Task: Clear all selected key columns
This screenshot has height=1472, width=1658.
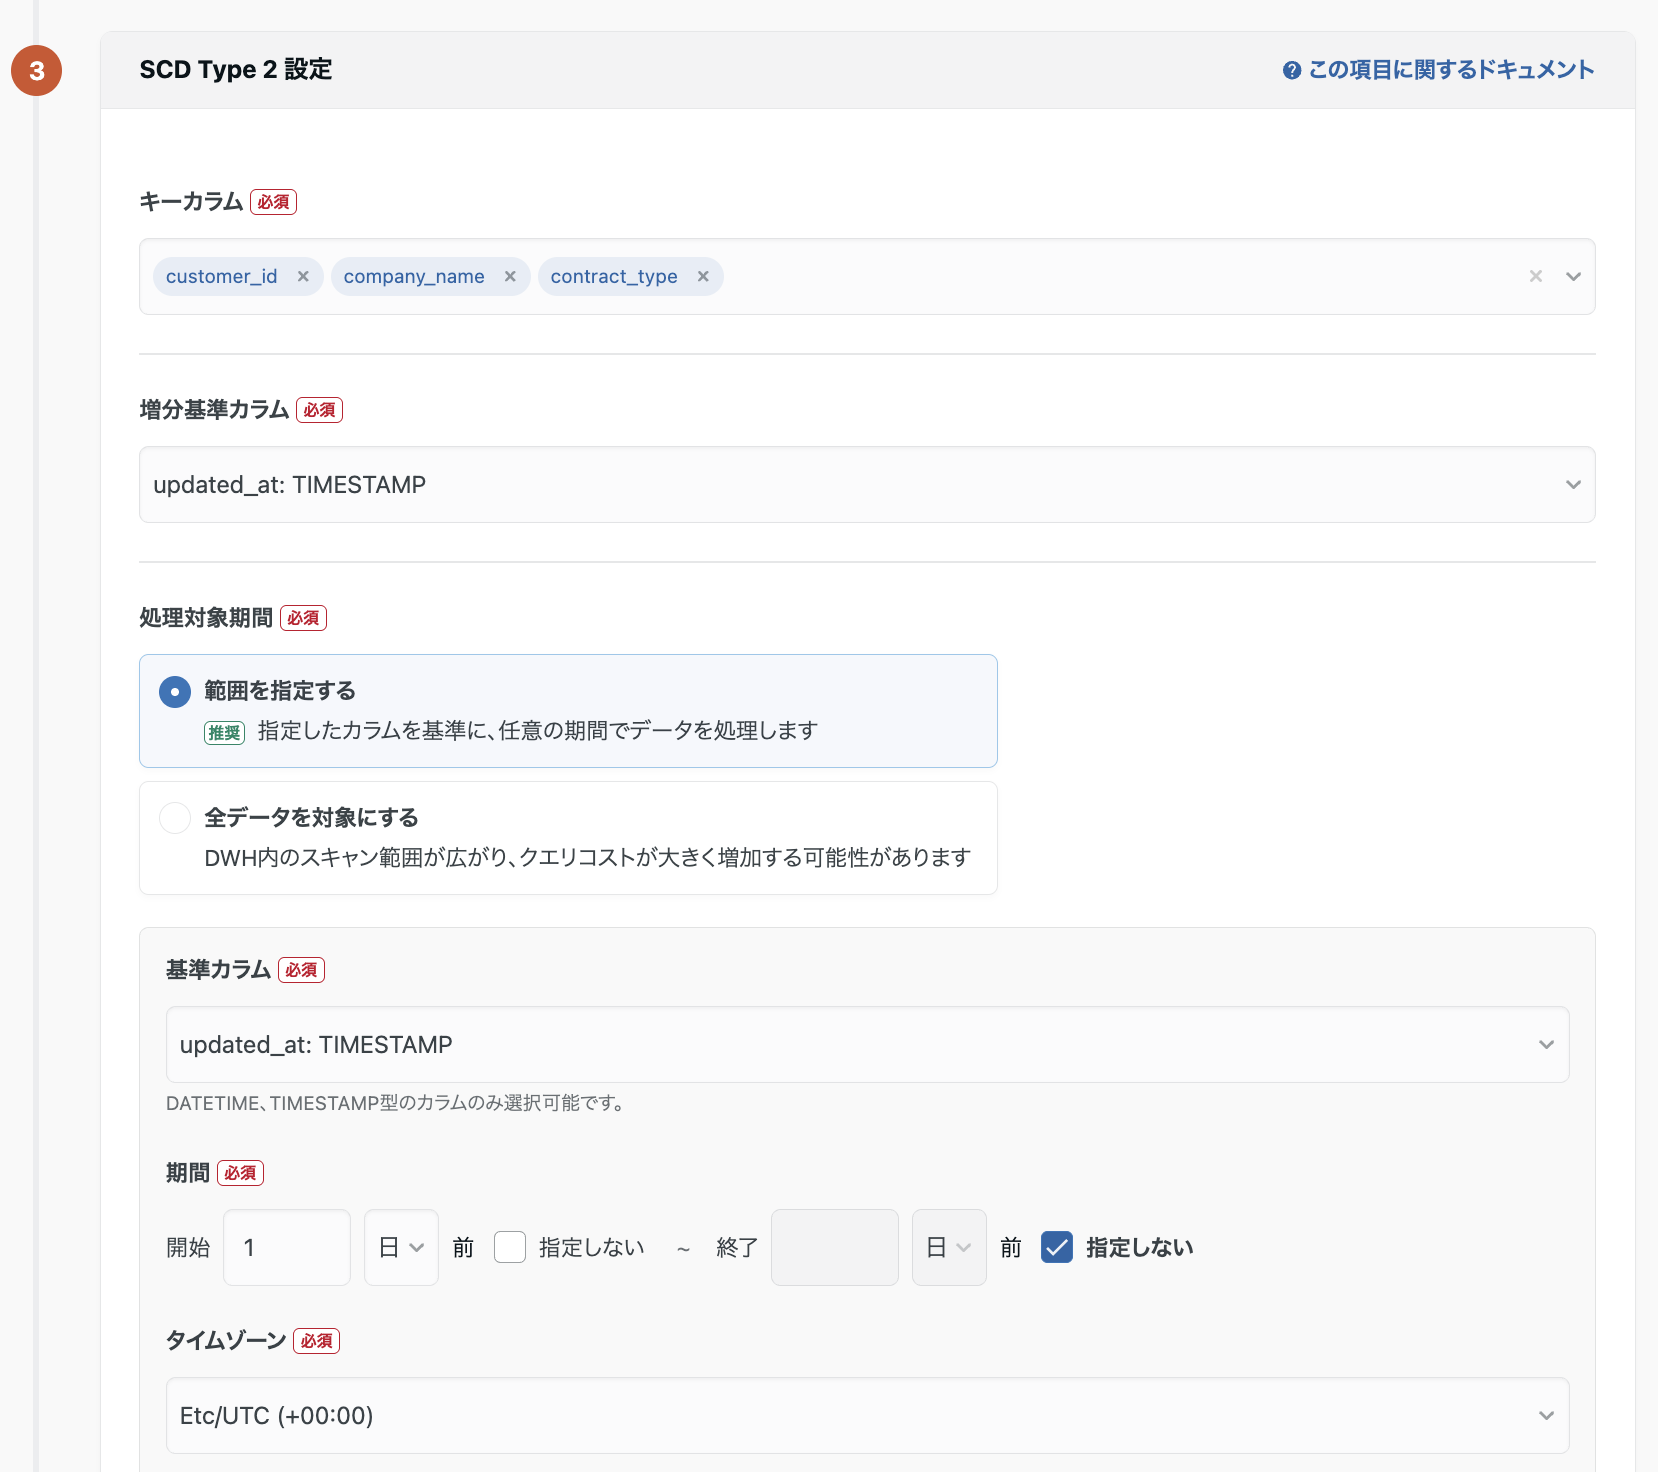Action: point(1536,277)
